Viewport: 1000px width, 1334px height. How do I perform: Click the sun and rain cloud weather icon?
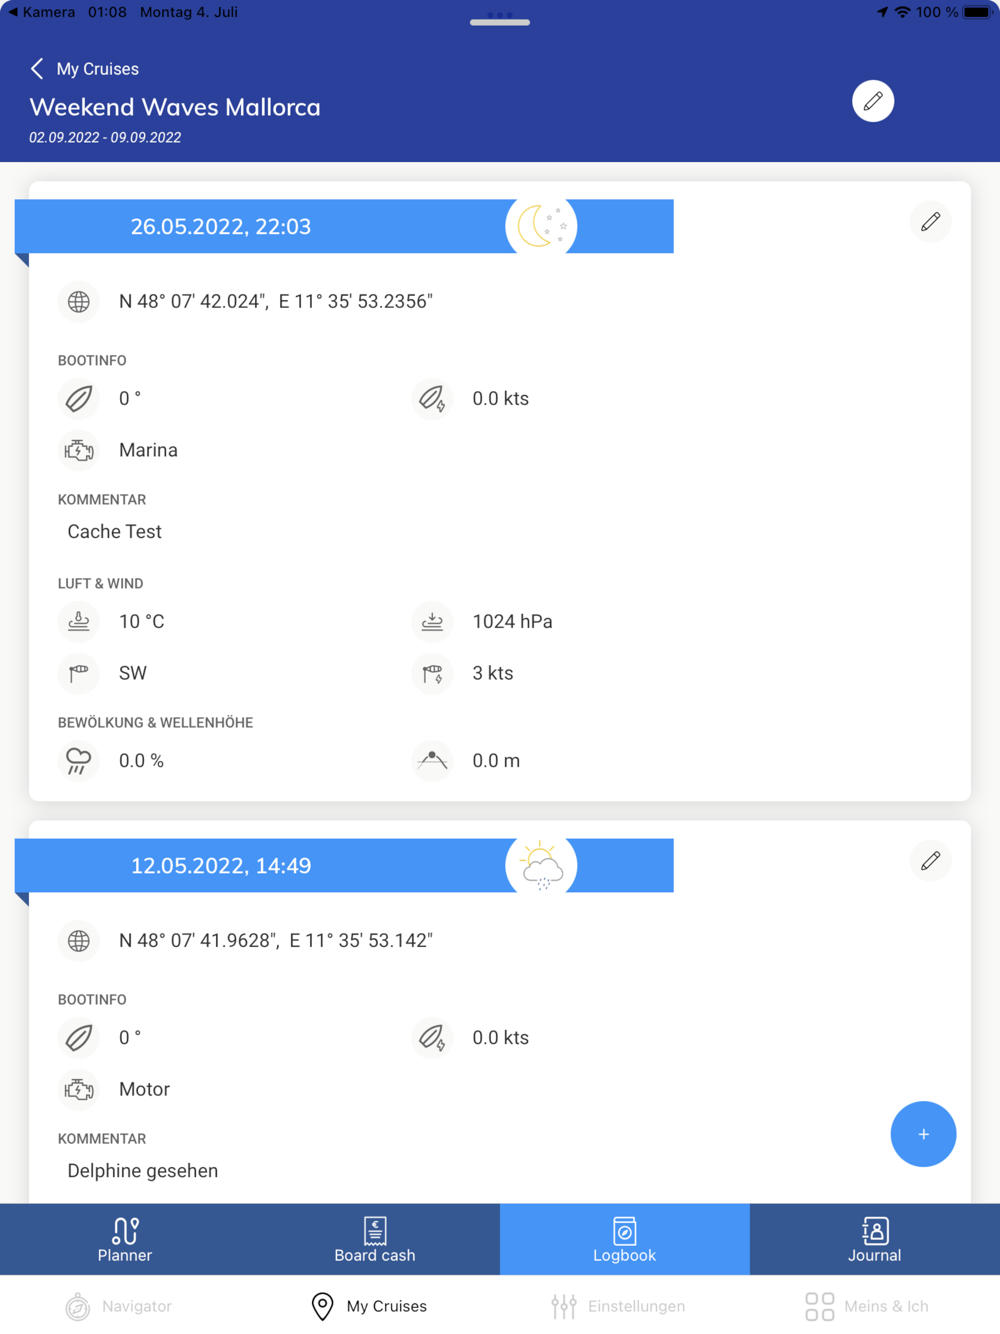coord(541,865)
